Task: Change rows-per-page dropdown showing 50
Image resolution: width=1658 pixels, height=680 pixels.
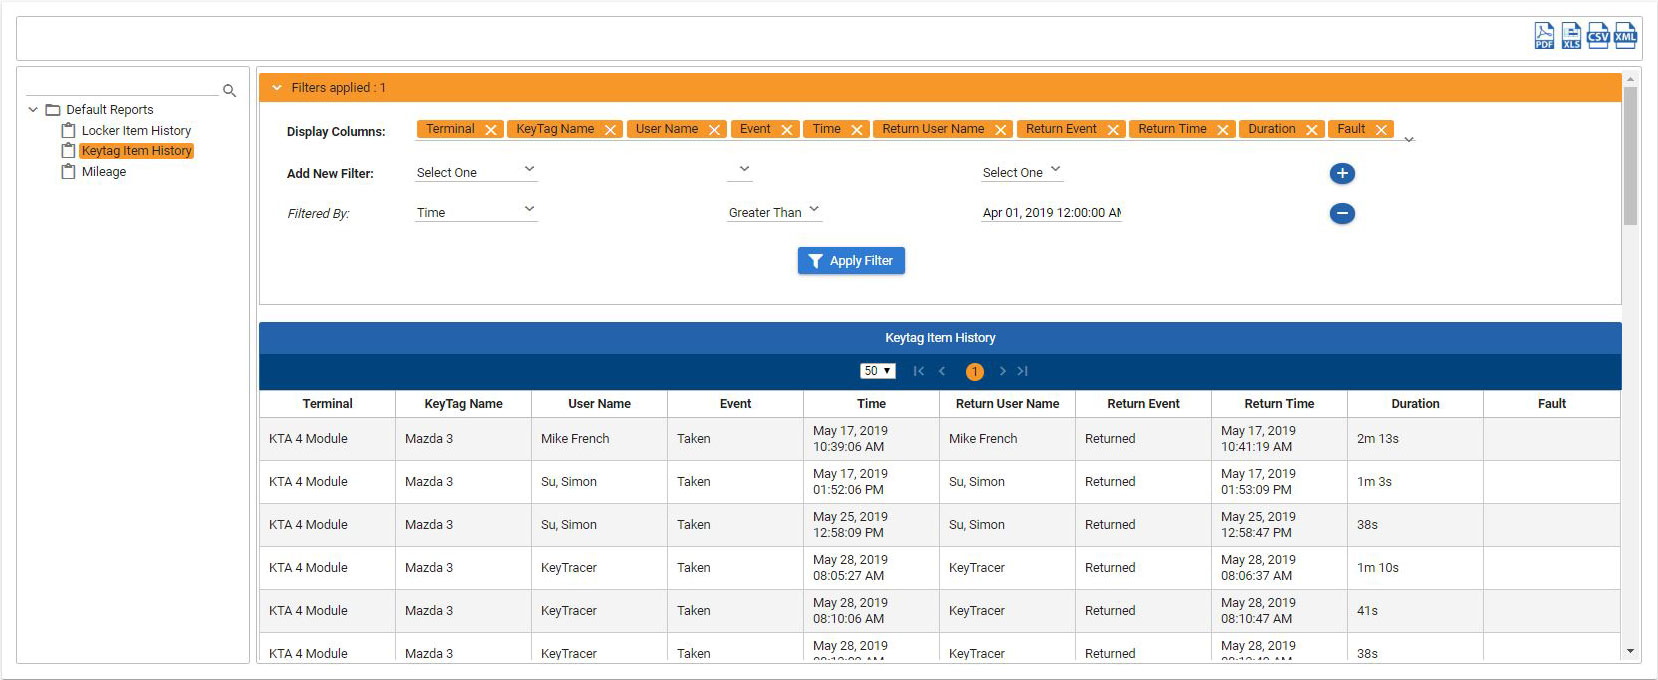Action: point(877,371)
